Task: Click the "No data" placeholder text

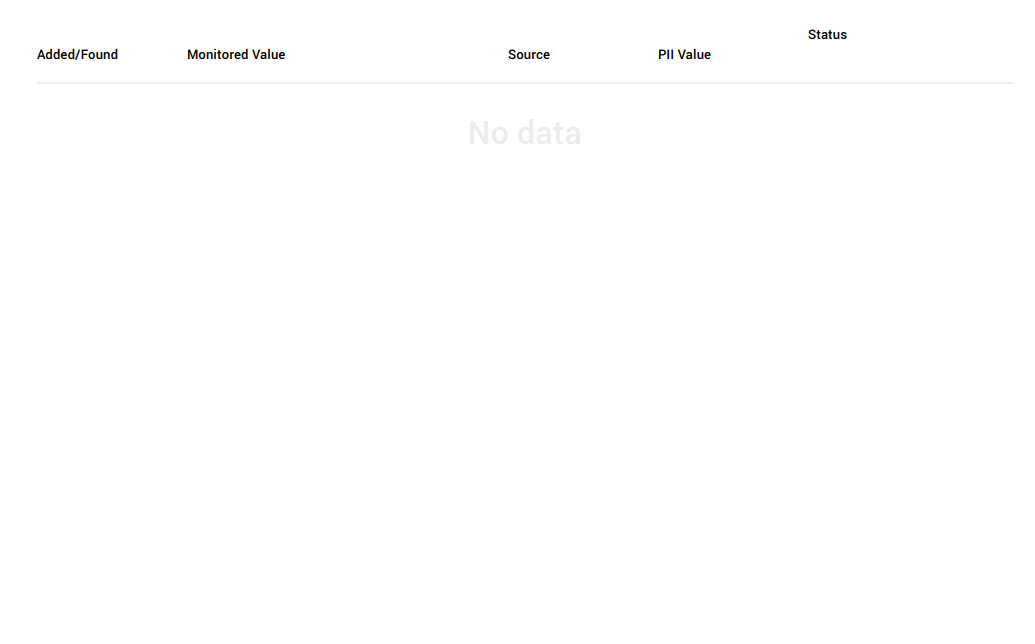Action: point(524,133)
